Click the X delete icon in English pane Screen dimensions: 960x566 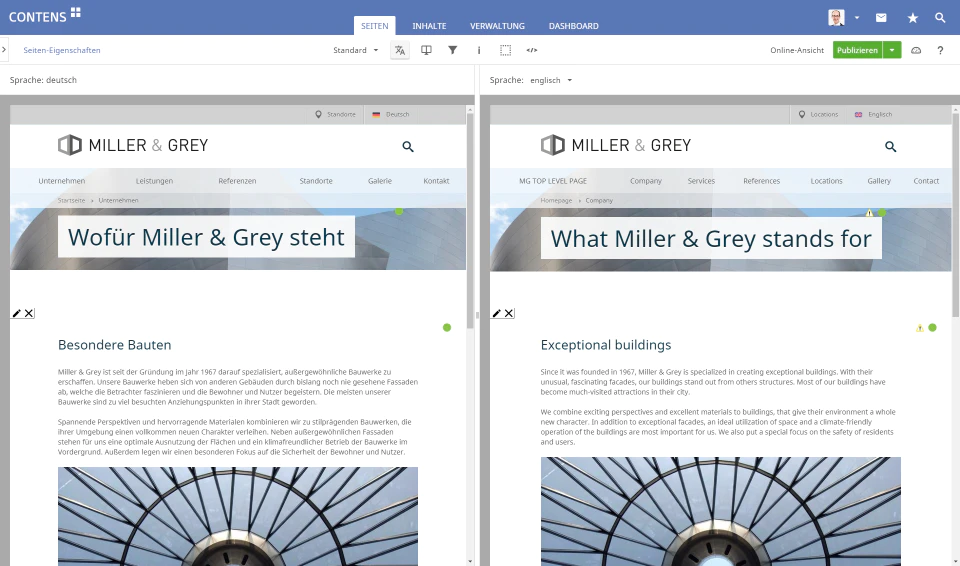tap(509, 313)
